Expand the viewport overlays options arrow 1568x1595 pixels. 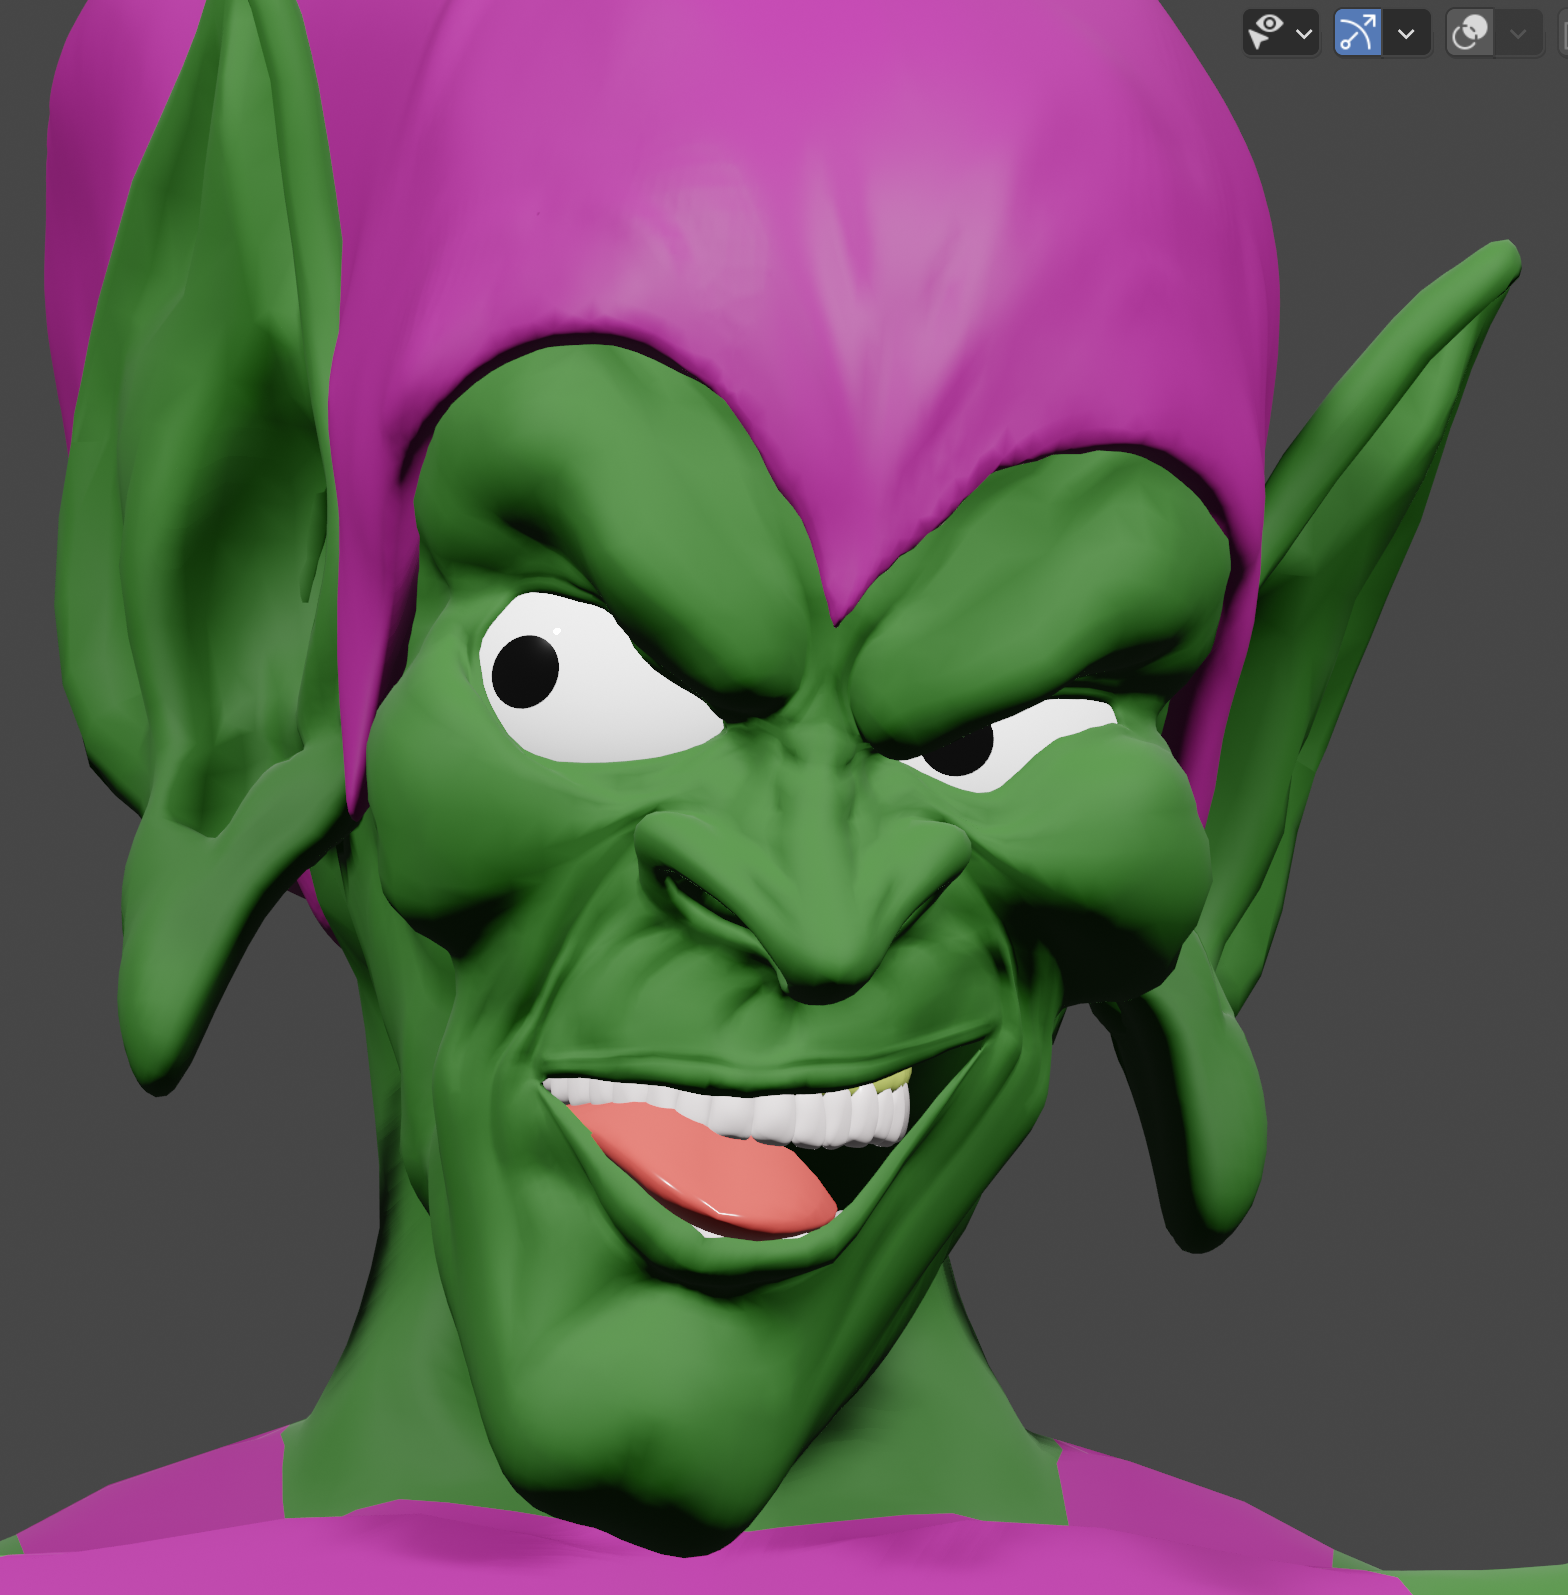click(x=1519, y=33)
